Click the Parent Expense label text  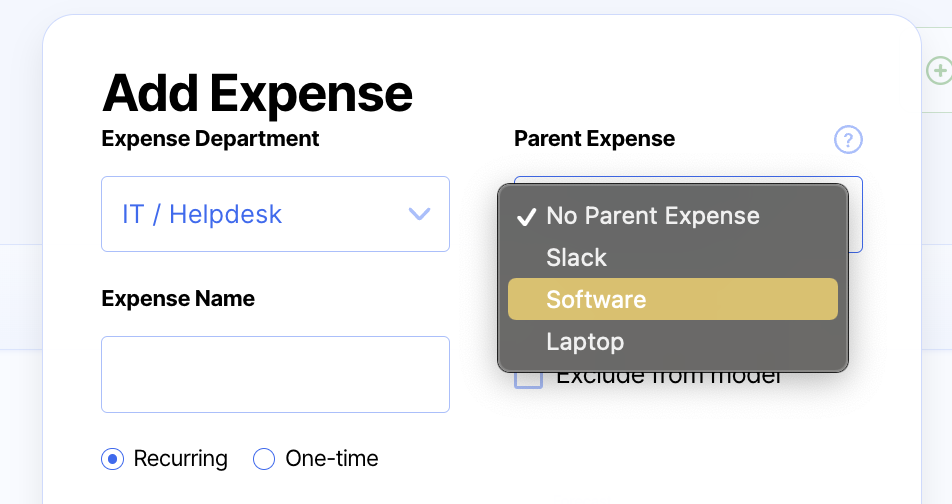(594, 139)
